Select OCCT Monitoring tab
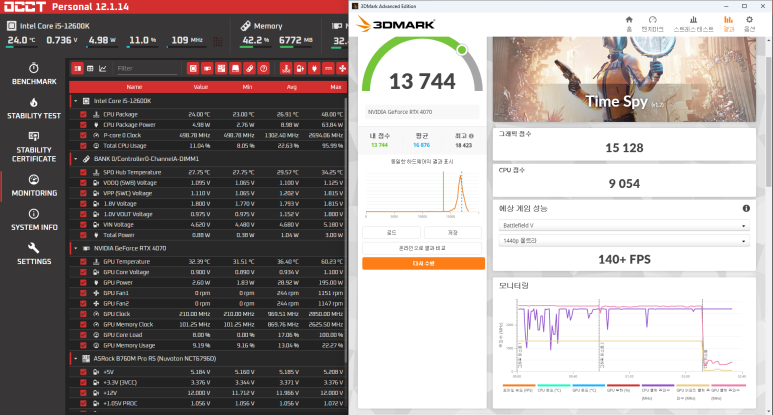The width and height of the screenshot is (773, 415). coord(34,186)
